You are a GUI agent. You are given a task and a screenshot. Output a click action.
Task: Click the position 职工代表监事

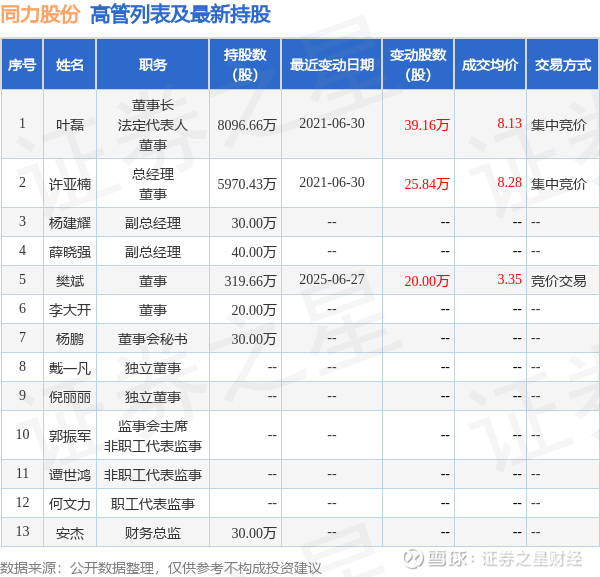click(x=153, y=504)
